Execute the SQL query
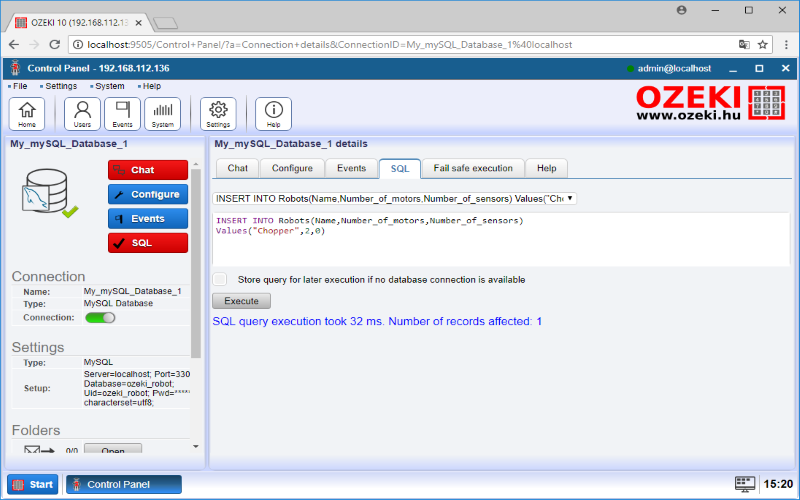 click(x=241, y=301)
